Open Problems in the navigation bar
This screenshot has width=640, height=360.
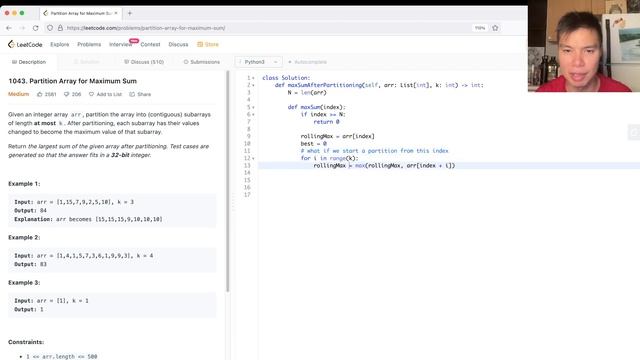point(89,44)
